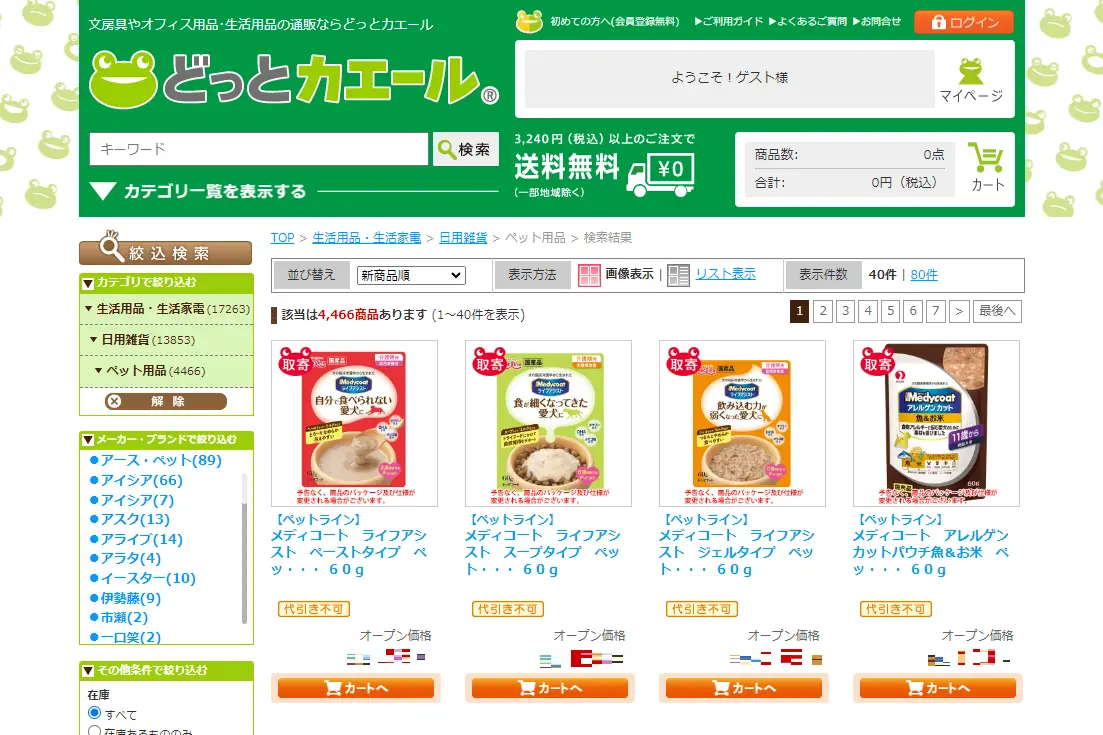Screen dimensions: 1103x735
Task: Switch to list view icon
Action: 678,275
